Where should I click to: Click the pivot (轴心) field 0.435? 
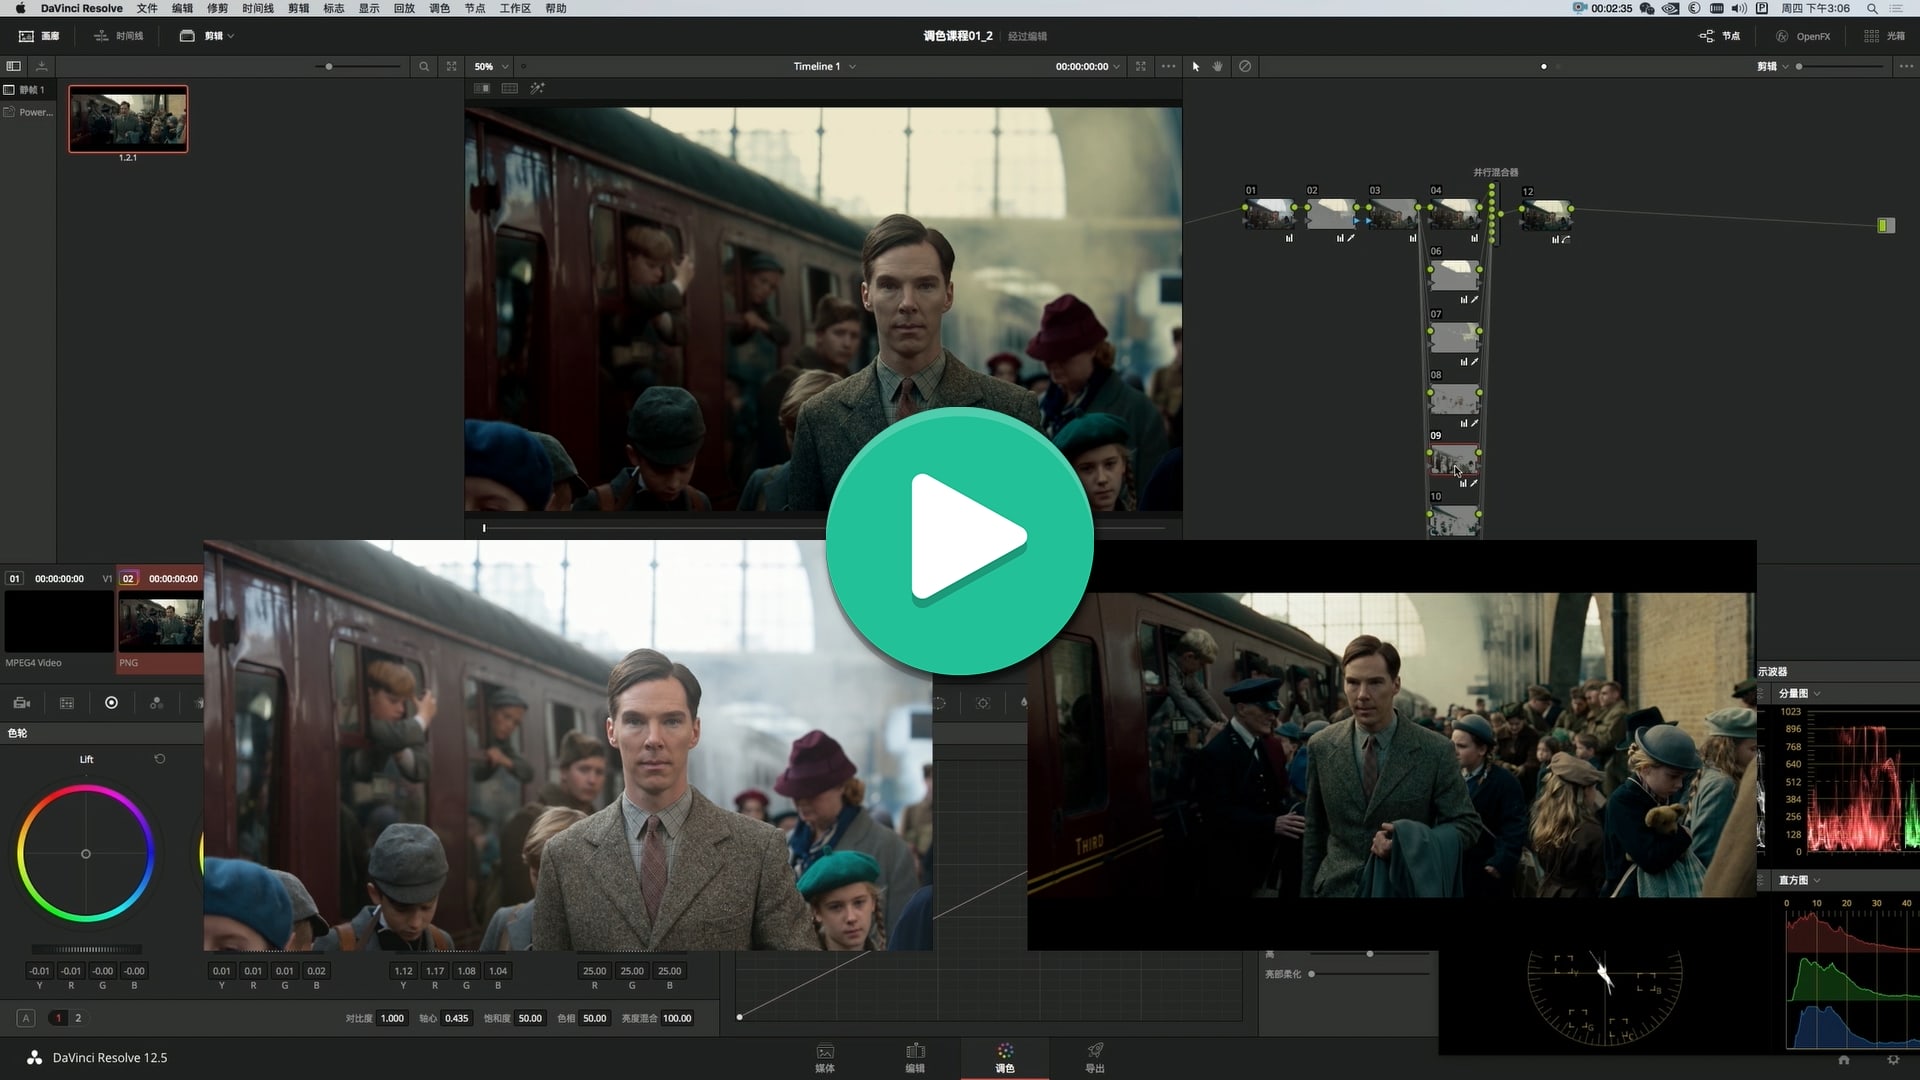point(457,1018)
